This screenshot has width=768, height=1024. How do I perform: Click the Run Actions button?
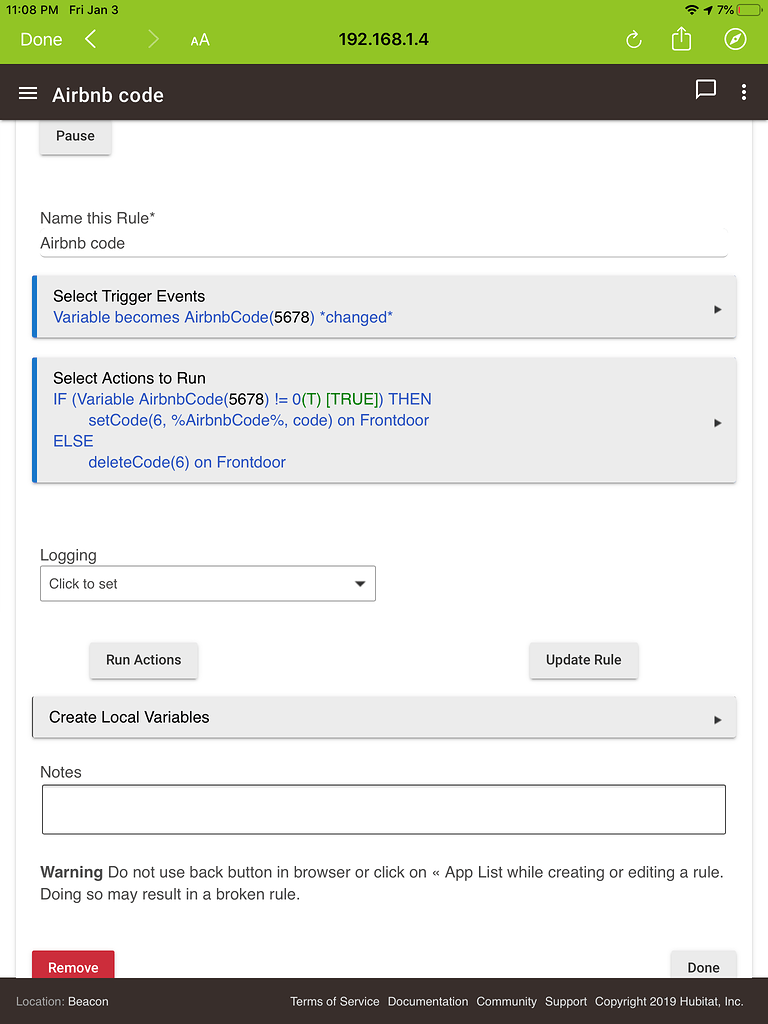coord(144,660)
